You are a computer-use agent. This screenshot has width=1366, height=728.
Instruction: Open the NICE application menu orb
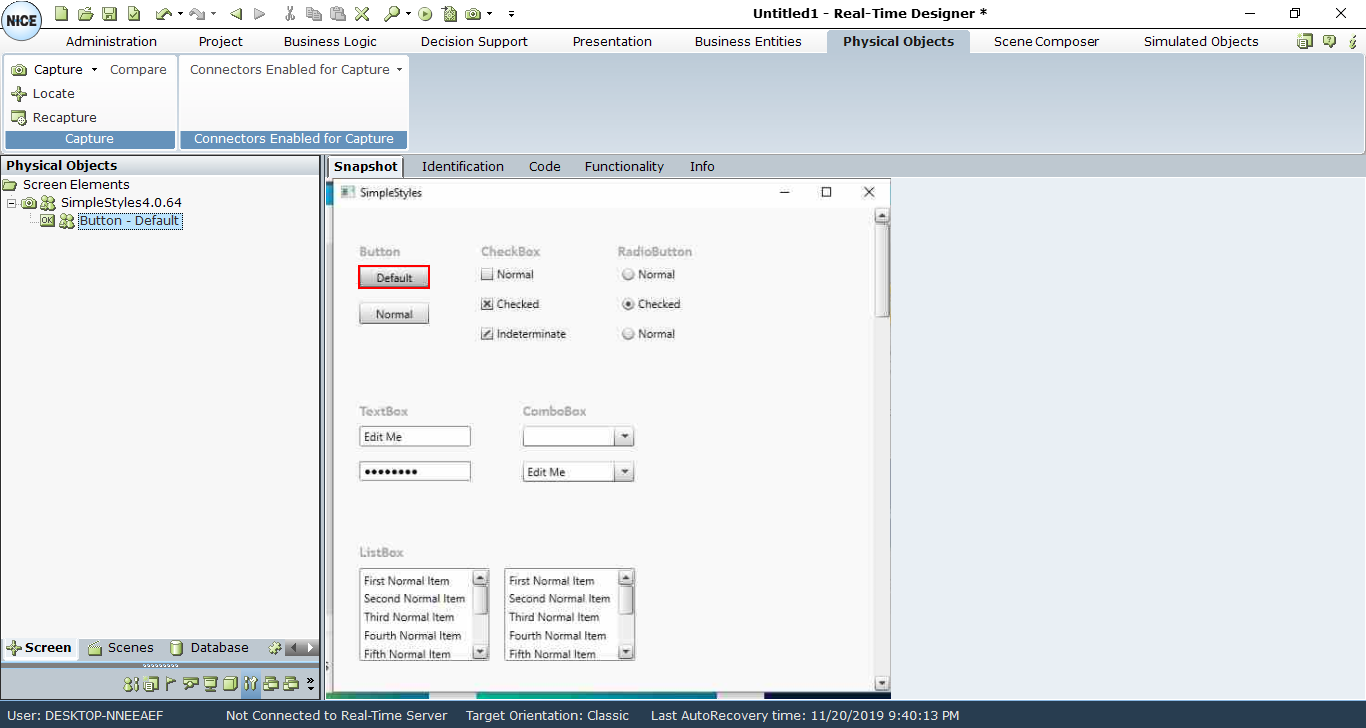pos(22,20)
